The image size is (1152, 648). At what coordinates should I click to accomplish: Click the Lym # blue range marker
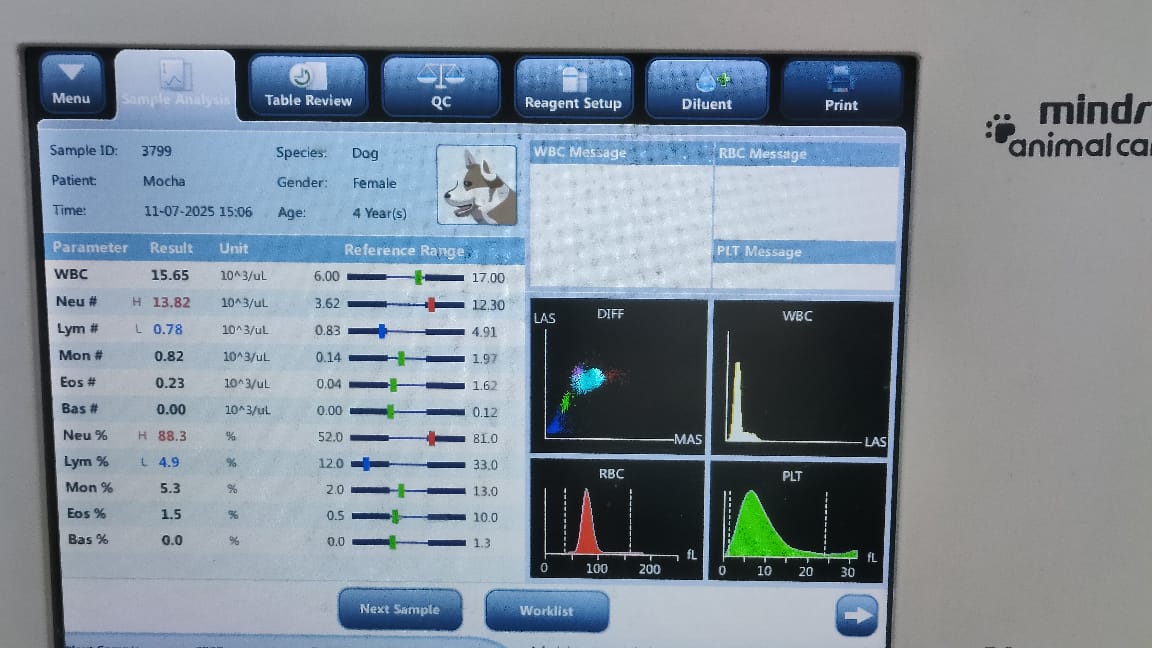(x=382, y=331)
